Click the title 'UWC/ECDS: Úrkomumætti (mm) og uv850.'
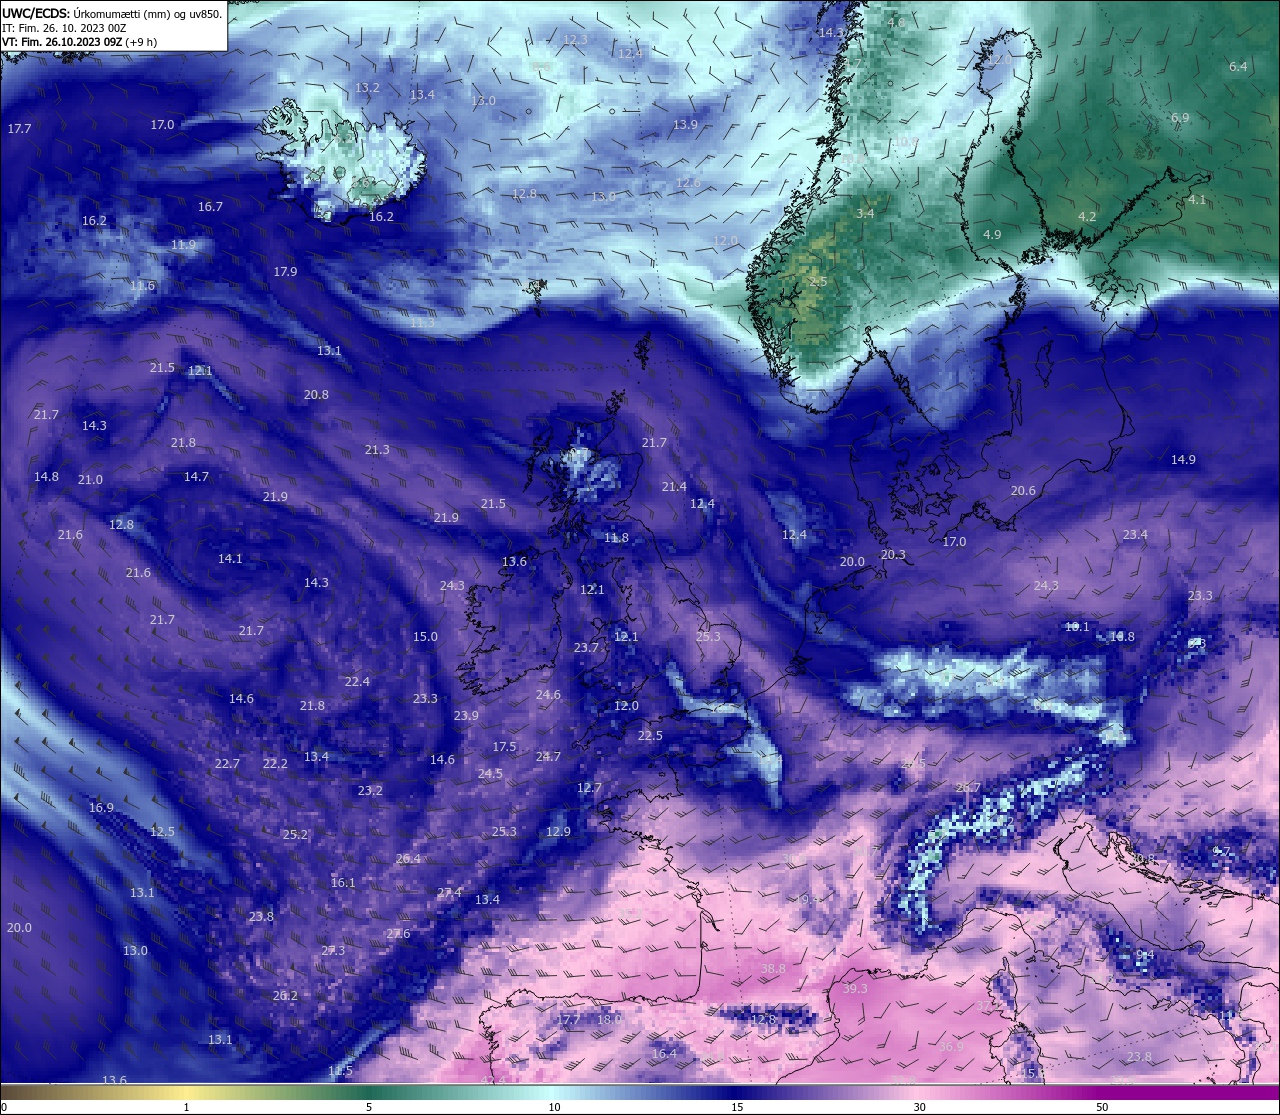This screenshot has width=1280, height=1115. pos(112,14)
